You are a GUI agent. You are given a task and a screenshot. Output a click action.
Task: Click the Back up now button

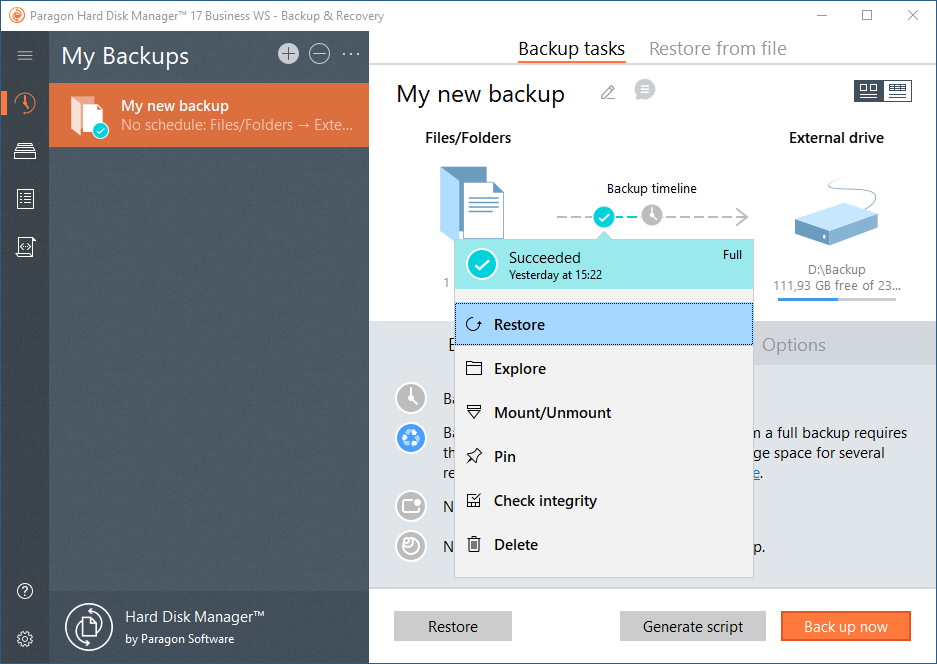(846, 626)
